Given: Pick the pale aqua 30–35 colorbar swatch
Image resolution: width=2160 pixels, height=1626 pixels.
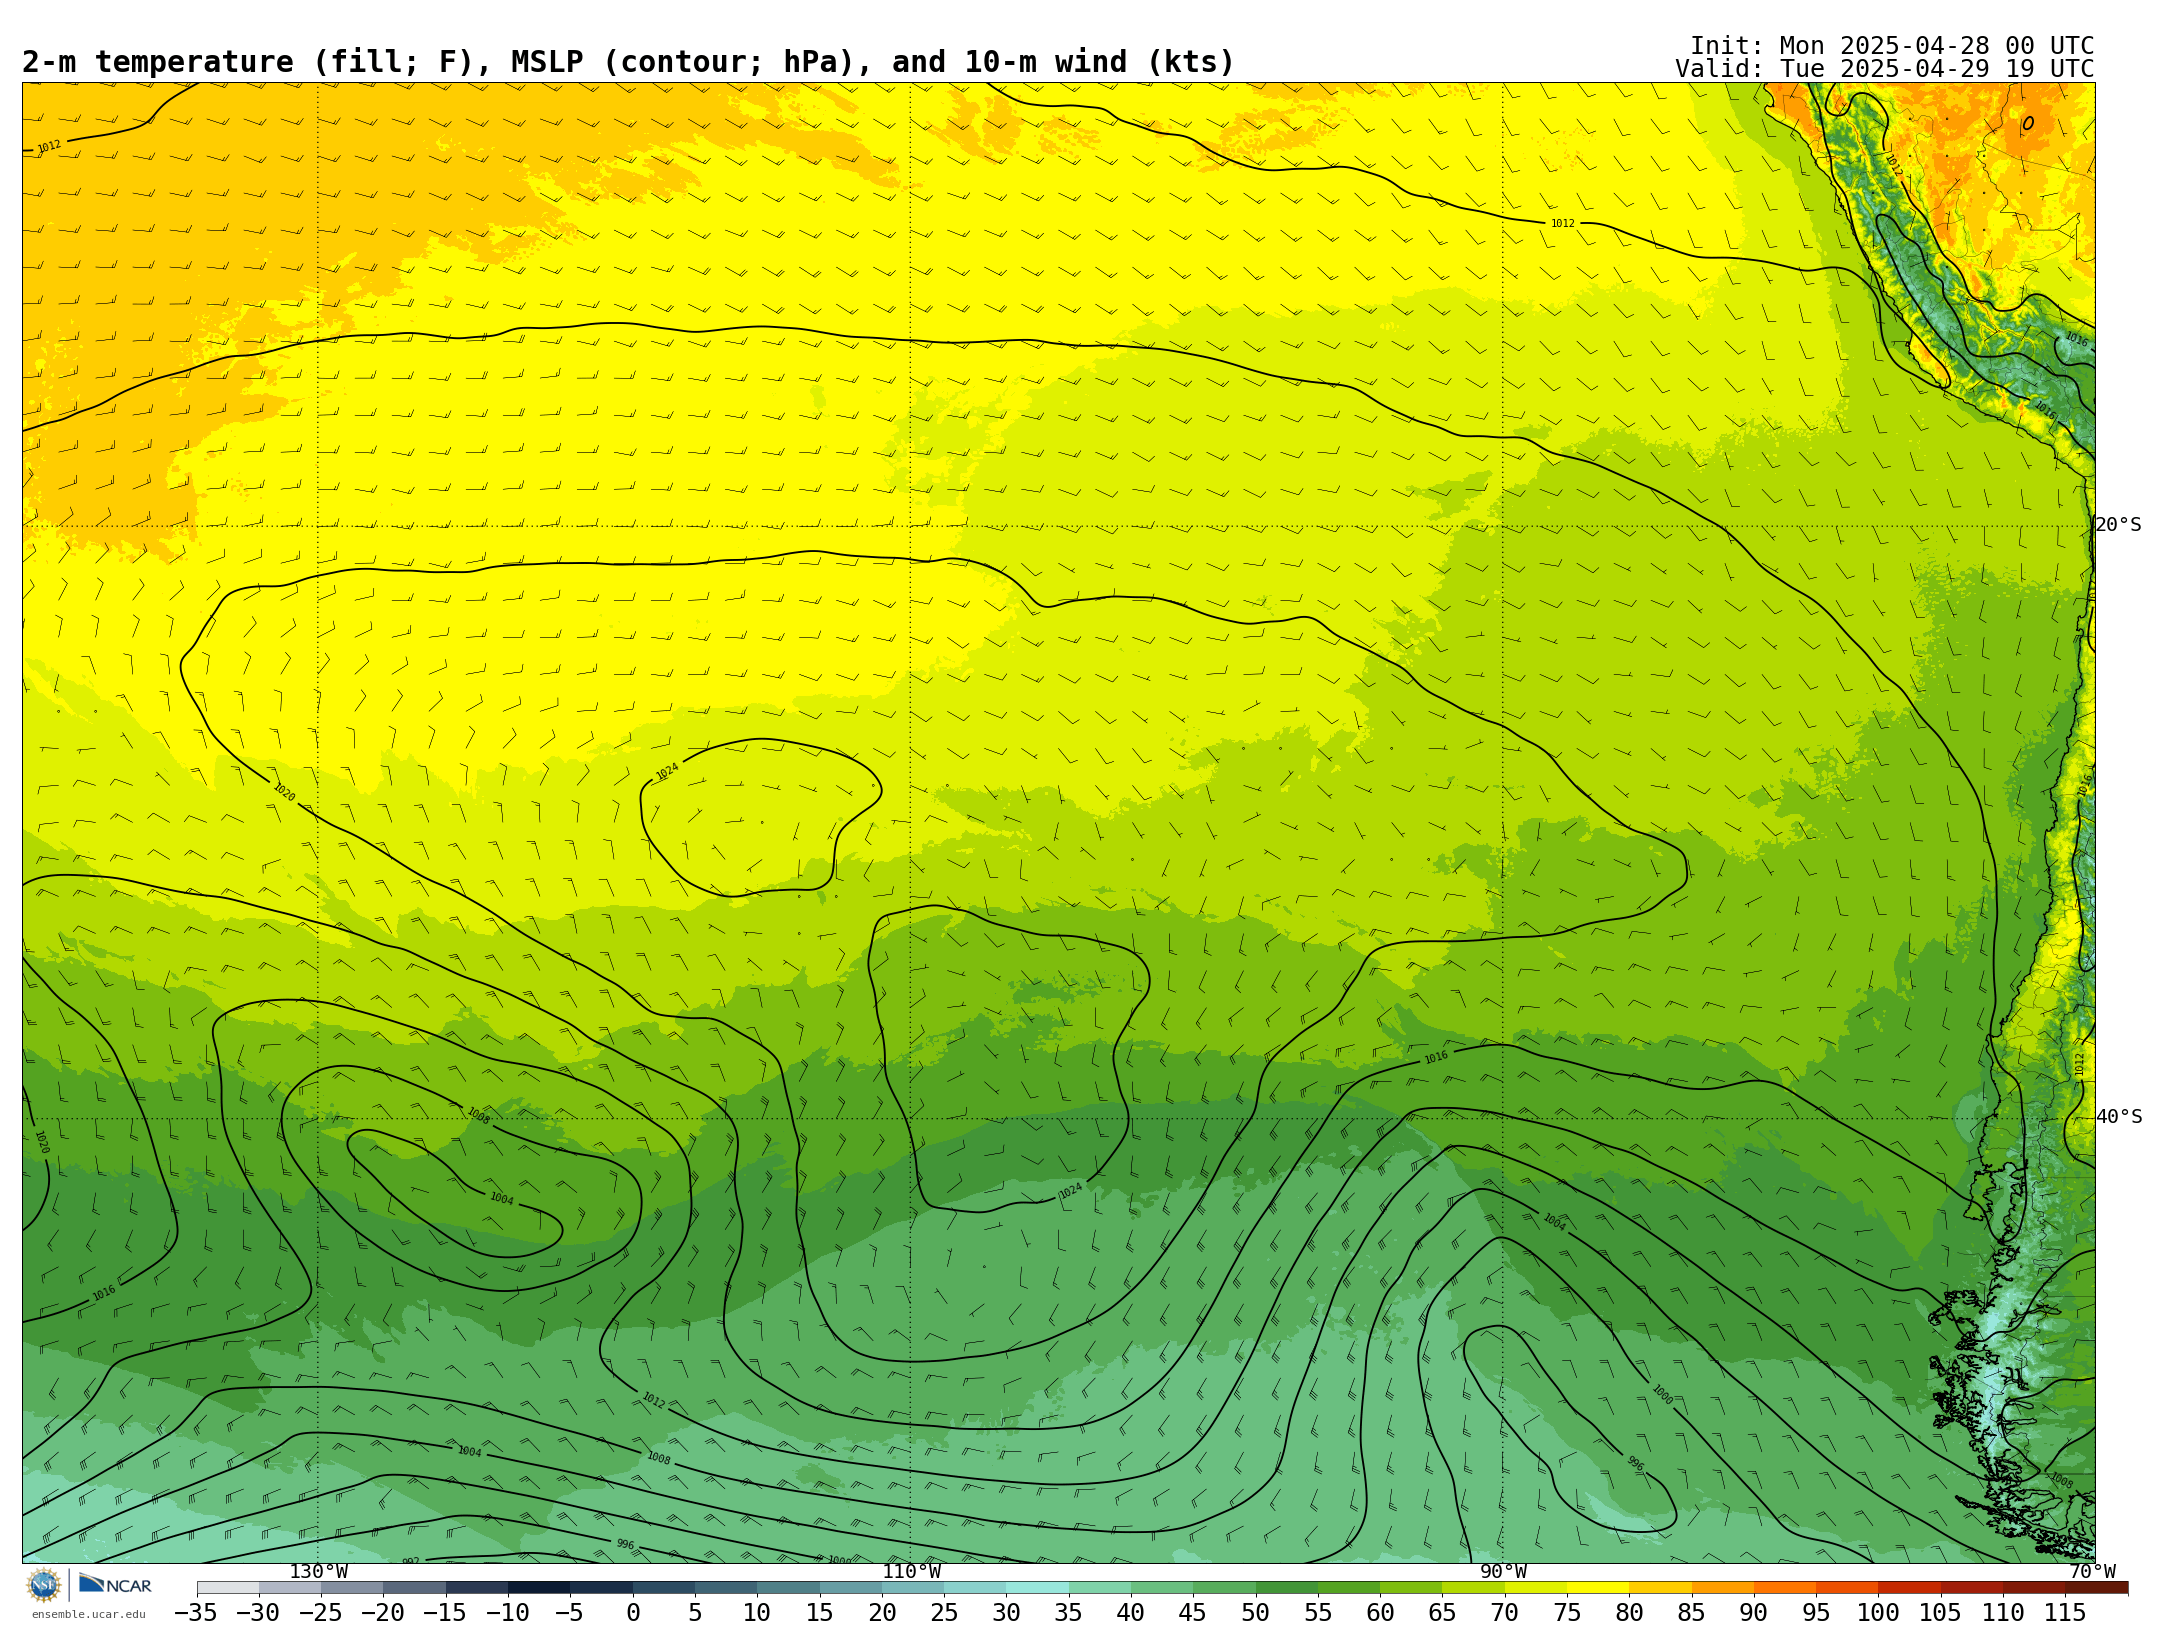Looking at the screenshot, I should pyautogui.click(x=1037, y=1588).
